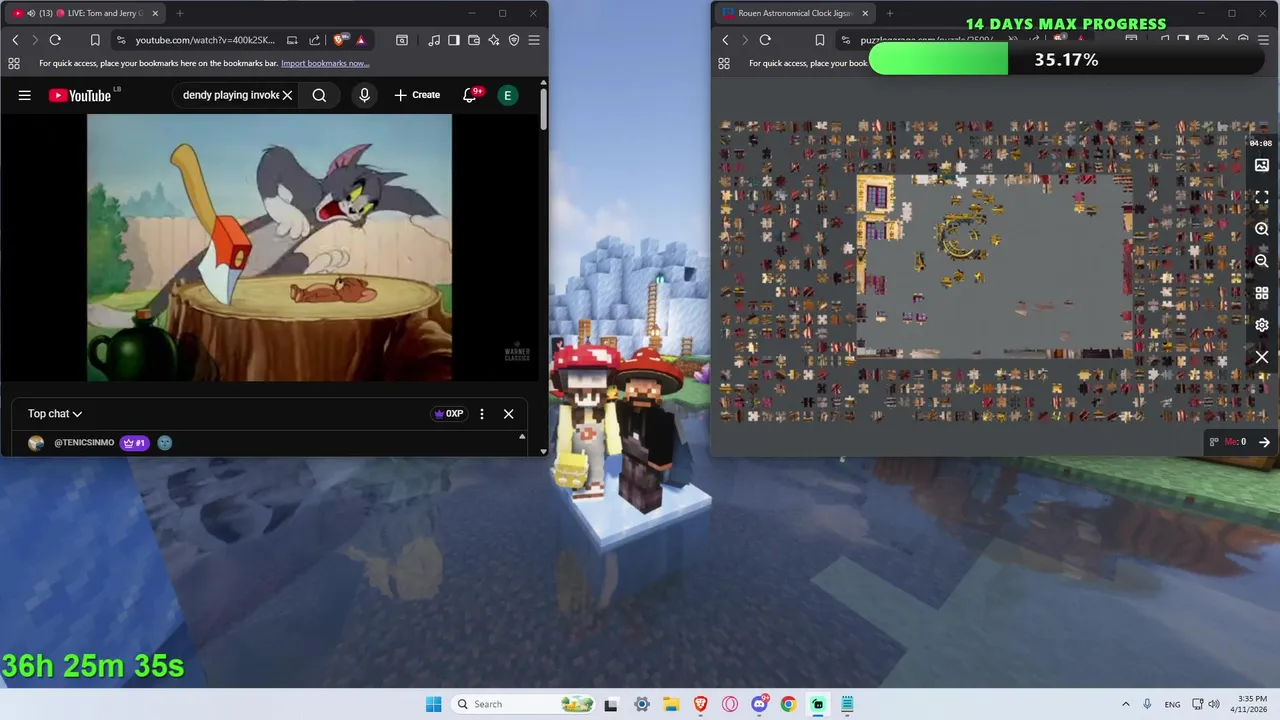Click taskbar Search box

(523, 704)
